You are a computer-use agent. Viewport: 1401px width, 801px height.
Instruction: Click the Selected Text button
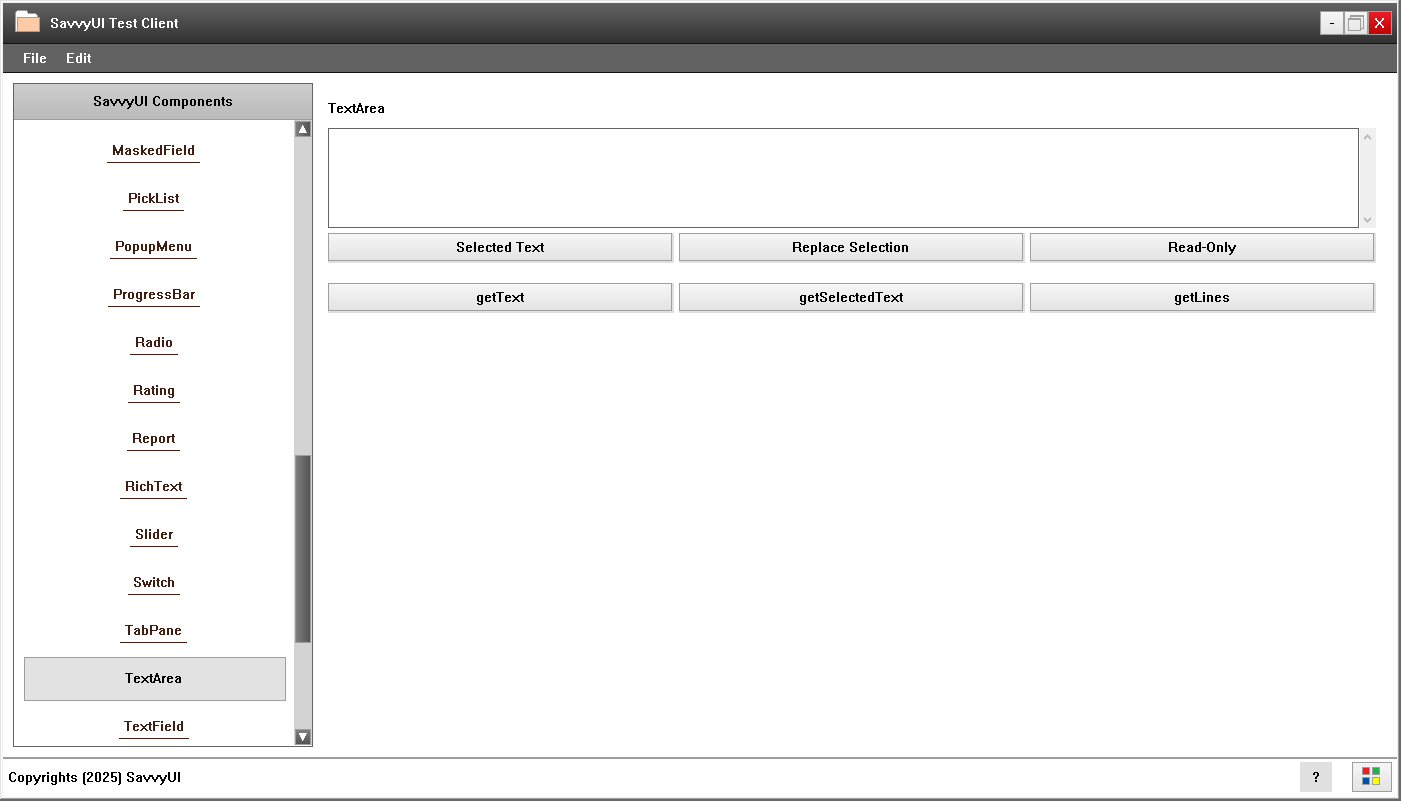tap(499, 247)
